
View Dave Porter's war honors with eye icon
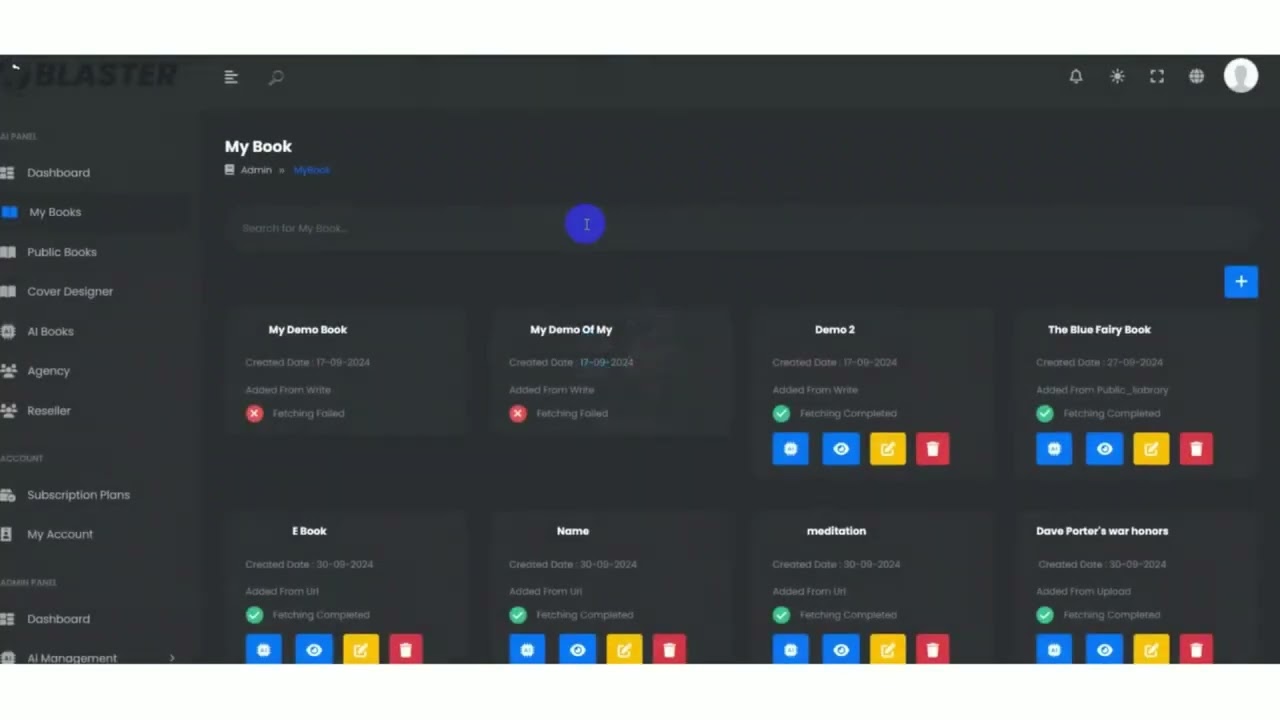(x=1105, y=649)
